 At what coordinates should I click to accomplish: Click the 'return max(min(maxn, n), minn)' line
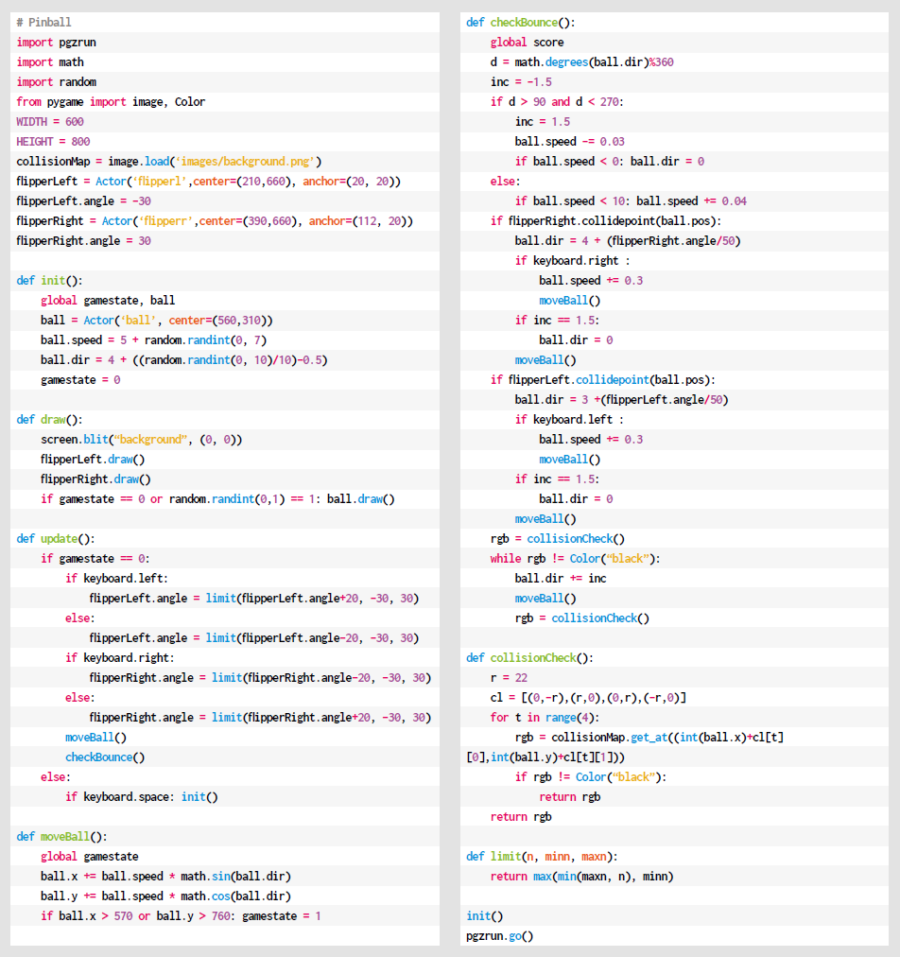click(581, 877)
